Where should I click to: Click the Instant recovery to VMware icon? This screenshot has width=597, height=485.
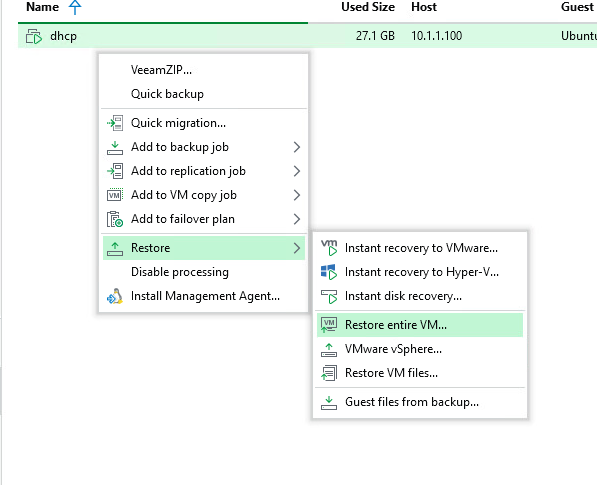329,247
